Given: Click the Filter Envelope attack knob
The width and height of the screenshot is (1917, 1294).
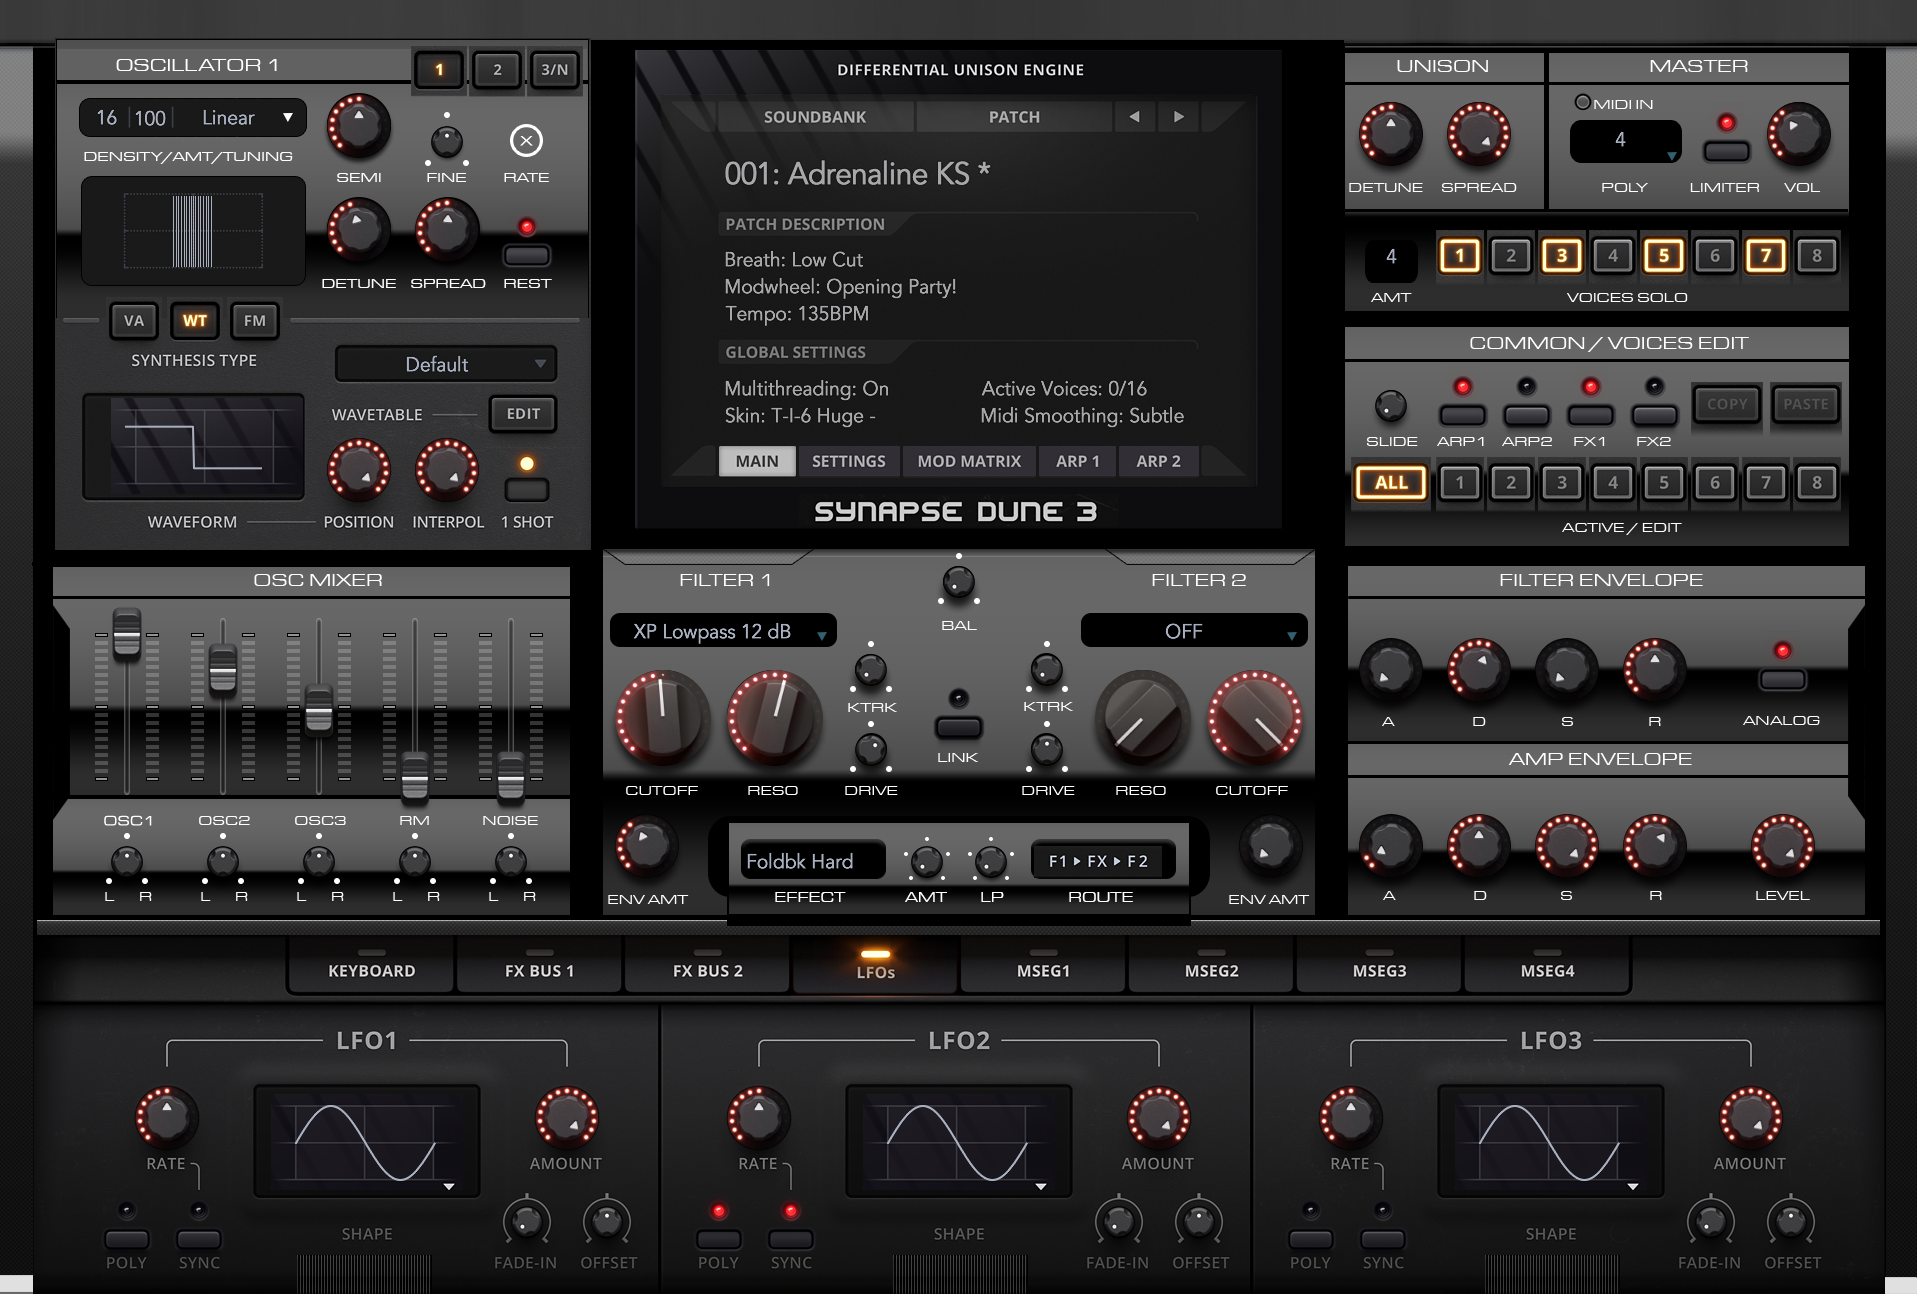Looking at the screenshot, I should (x=1390, y=669).
